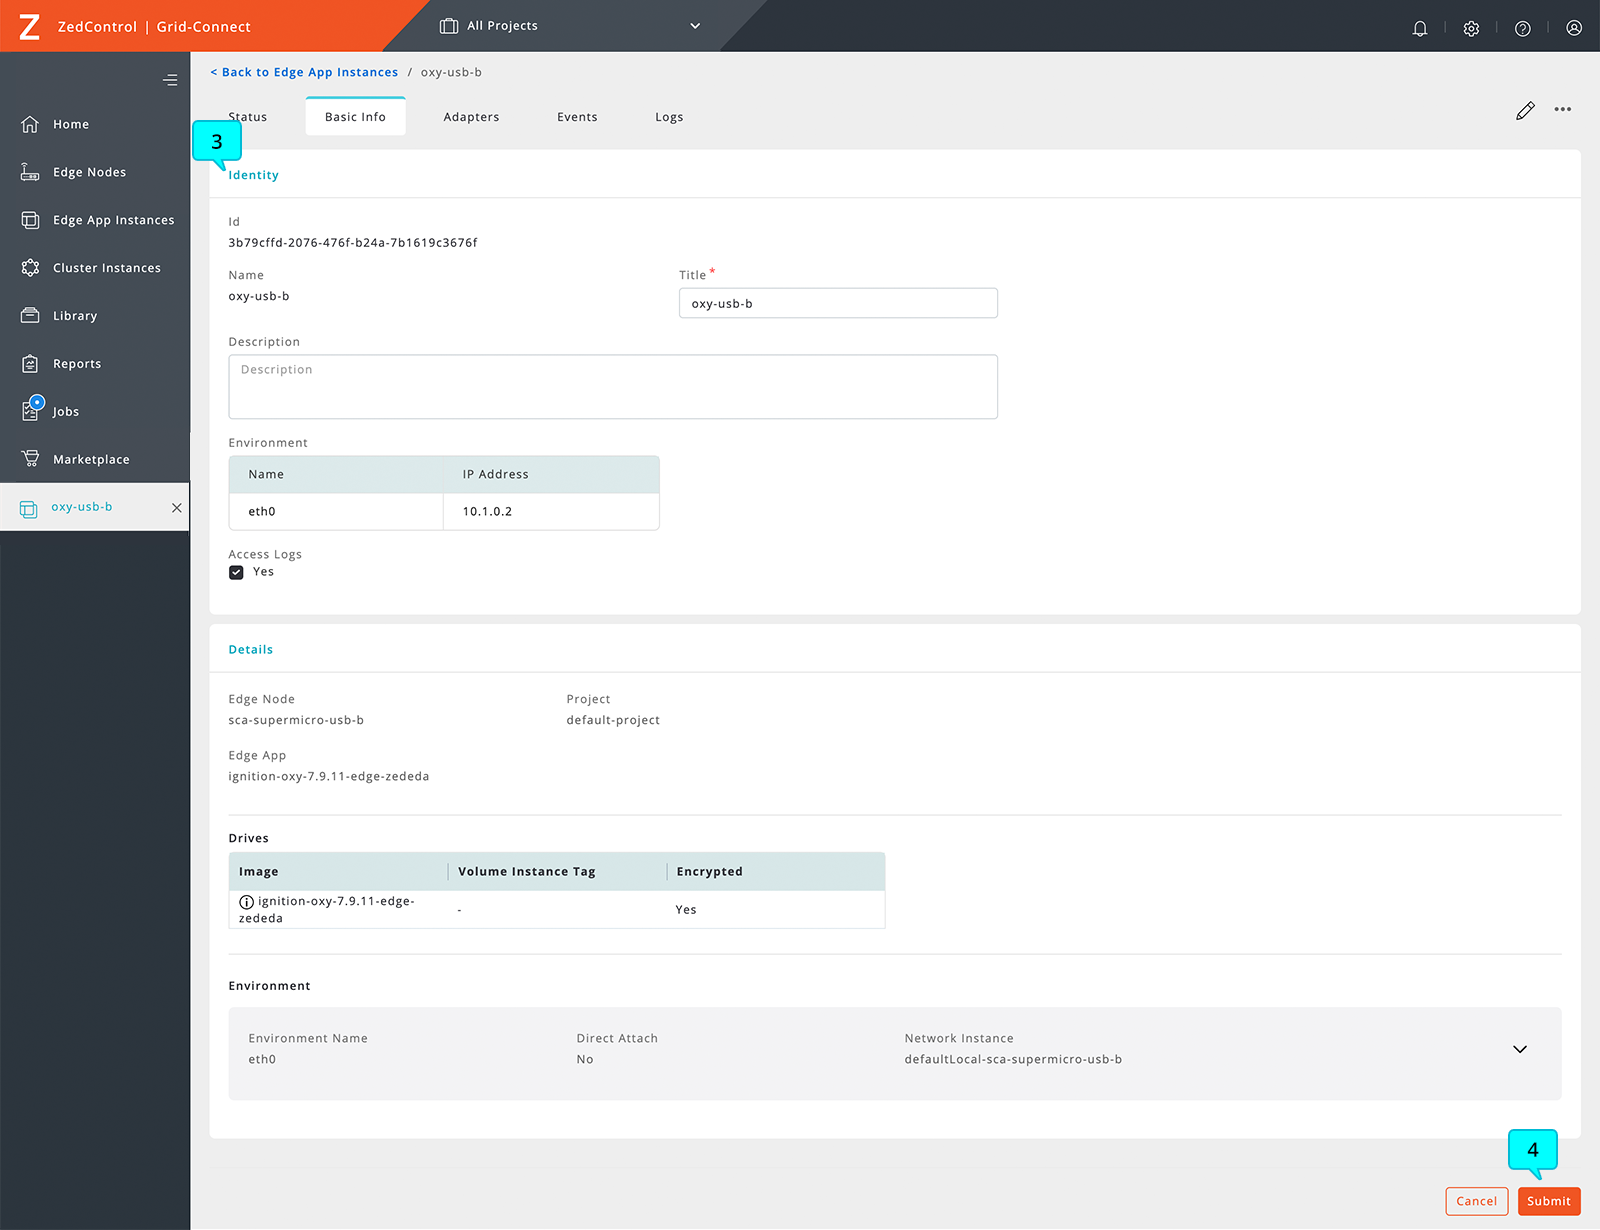The image size is (1600, 1230).
Task: Open the notifications bell
Action: tap(1419, 28)
